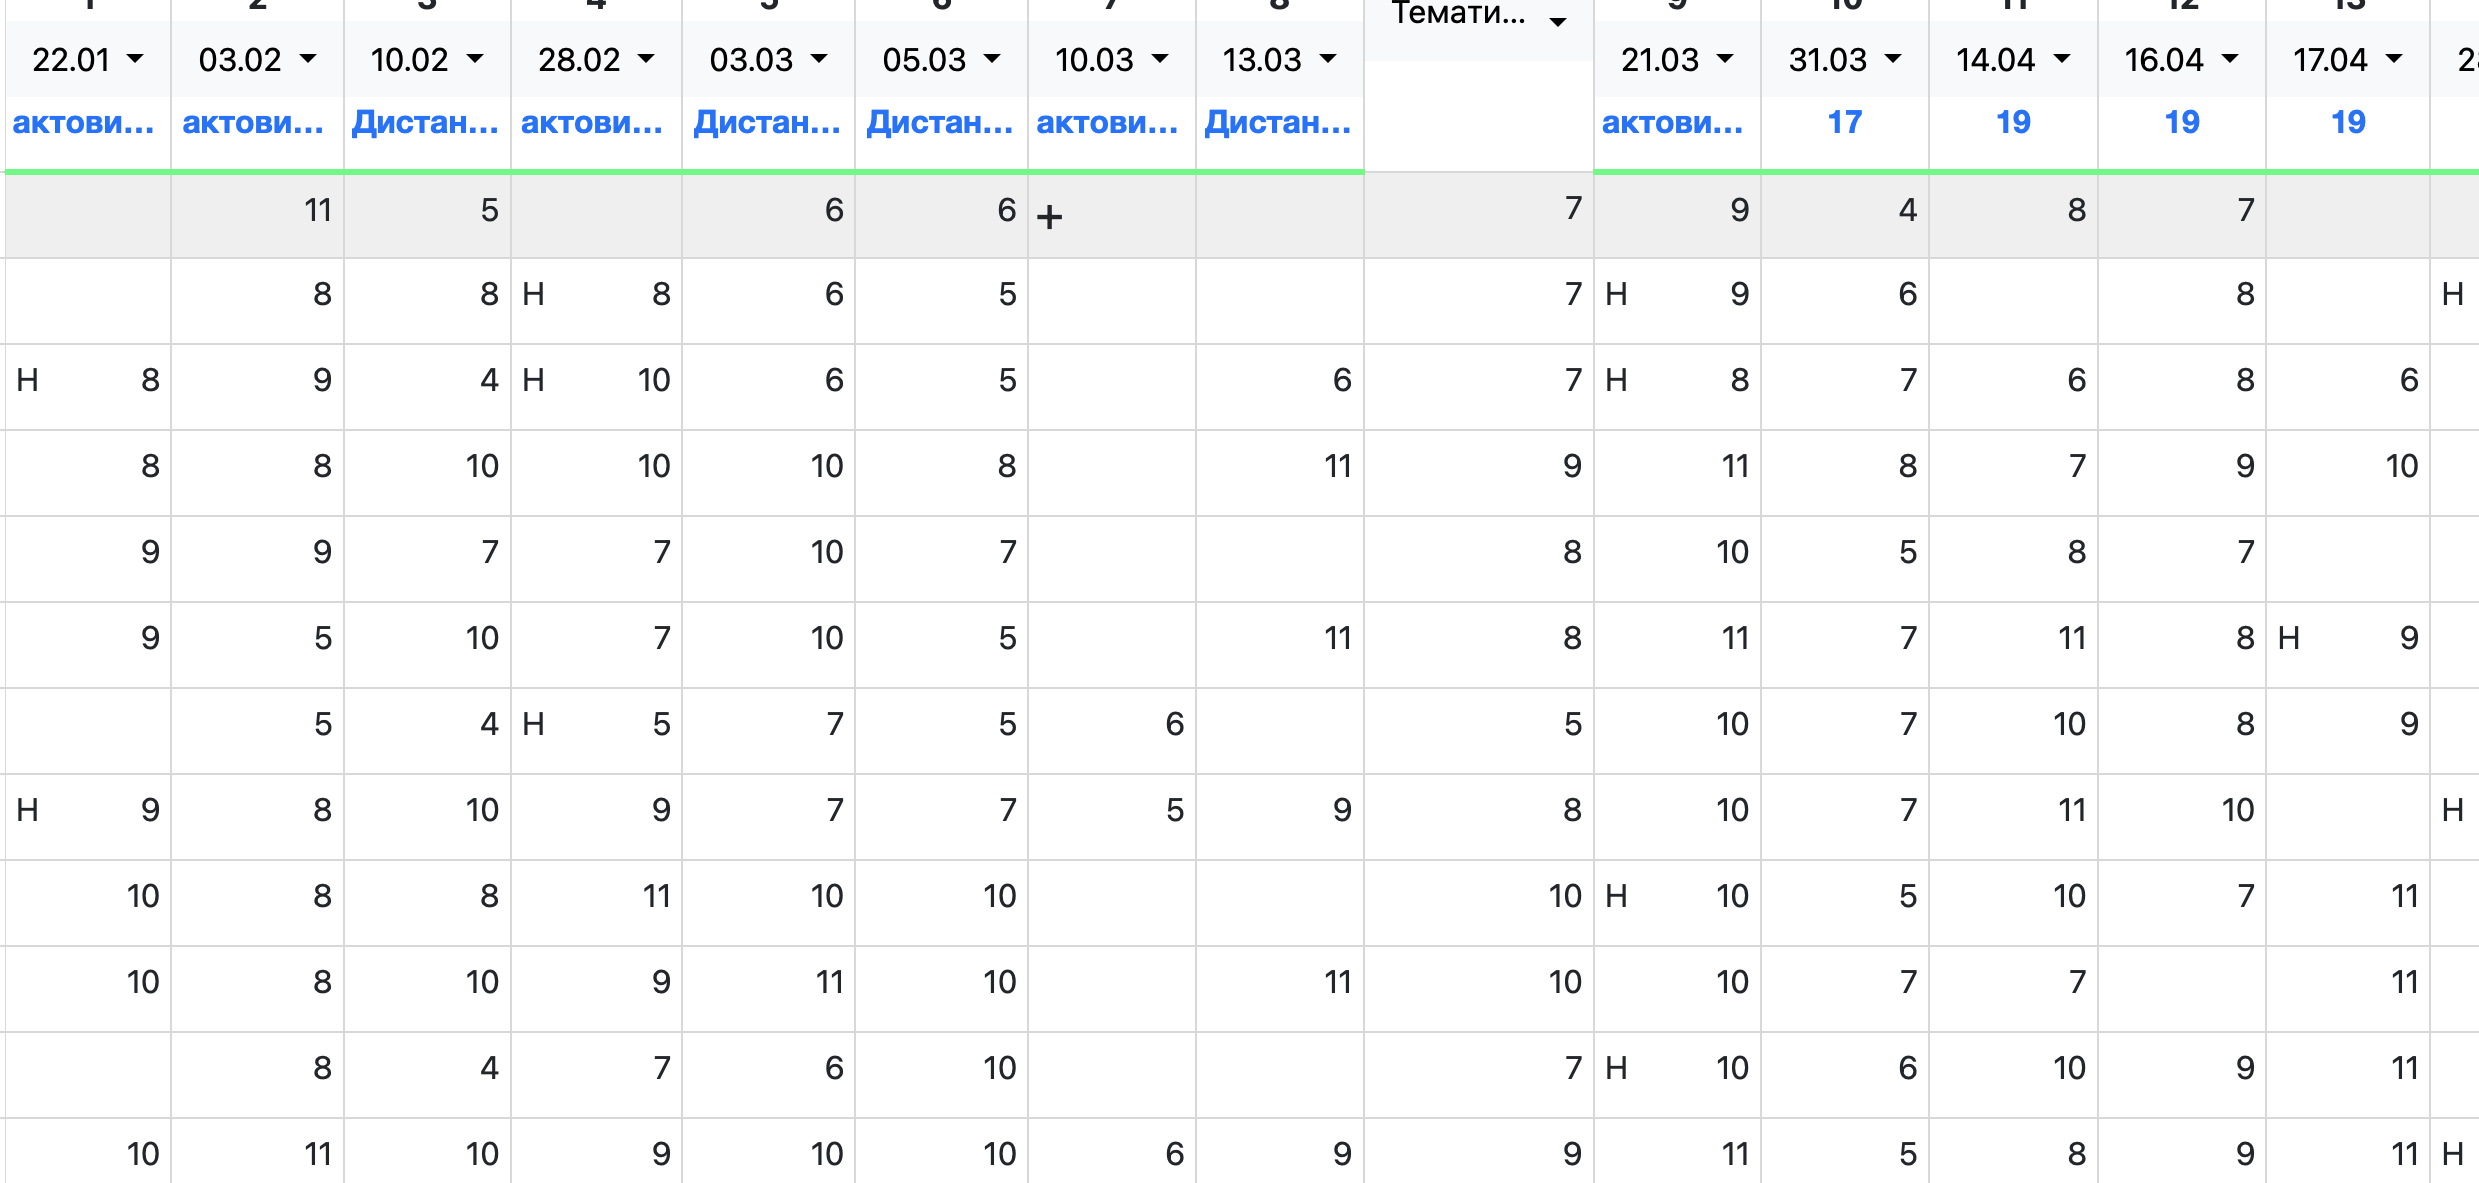This screenshot has height=1183, width=2479.
Task: Click the dropdown arrow next to 31.03
Action: coord(1893,59)
